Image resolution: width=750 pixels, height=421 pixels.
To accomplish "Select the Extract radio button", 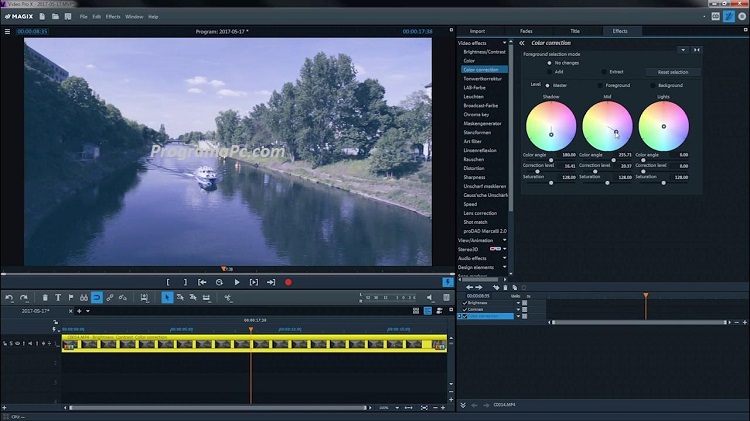I will click(602, 72).
